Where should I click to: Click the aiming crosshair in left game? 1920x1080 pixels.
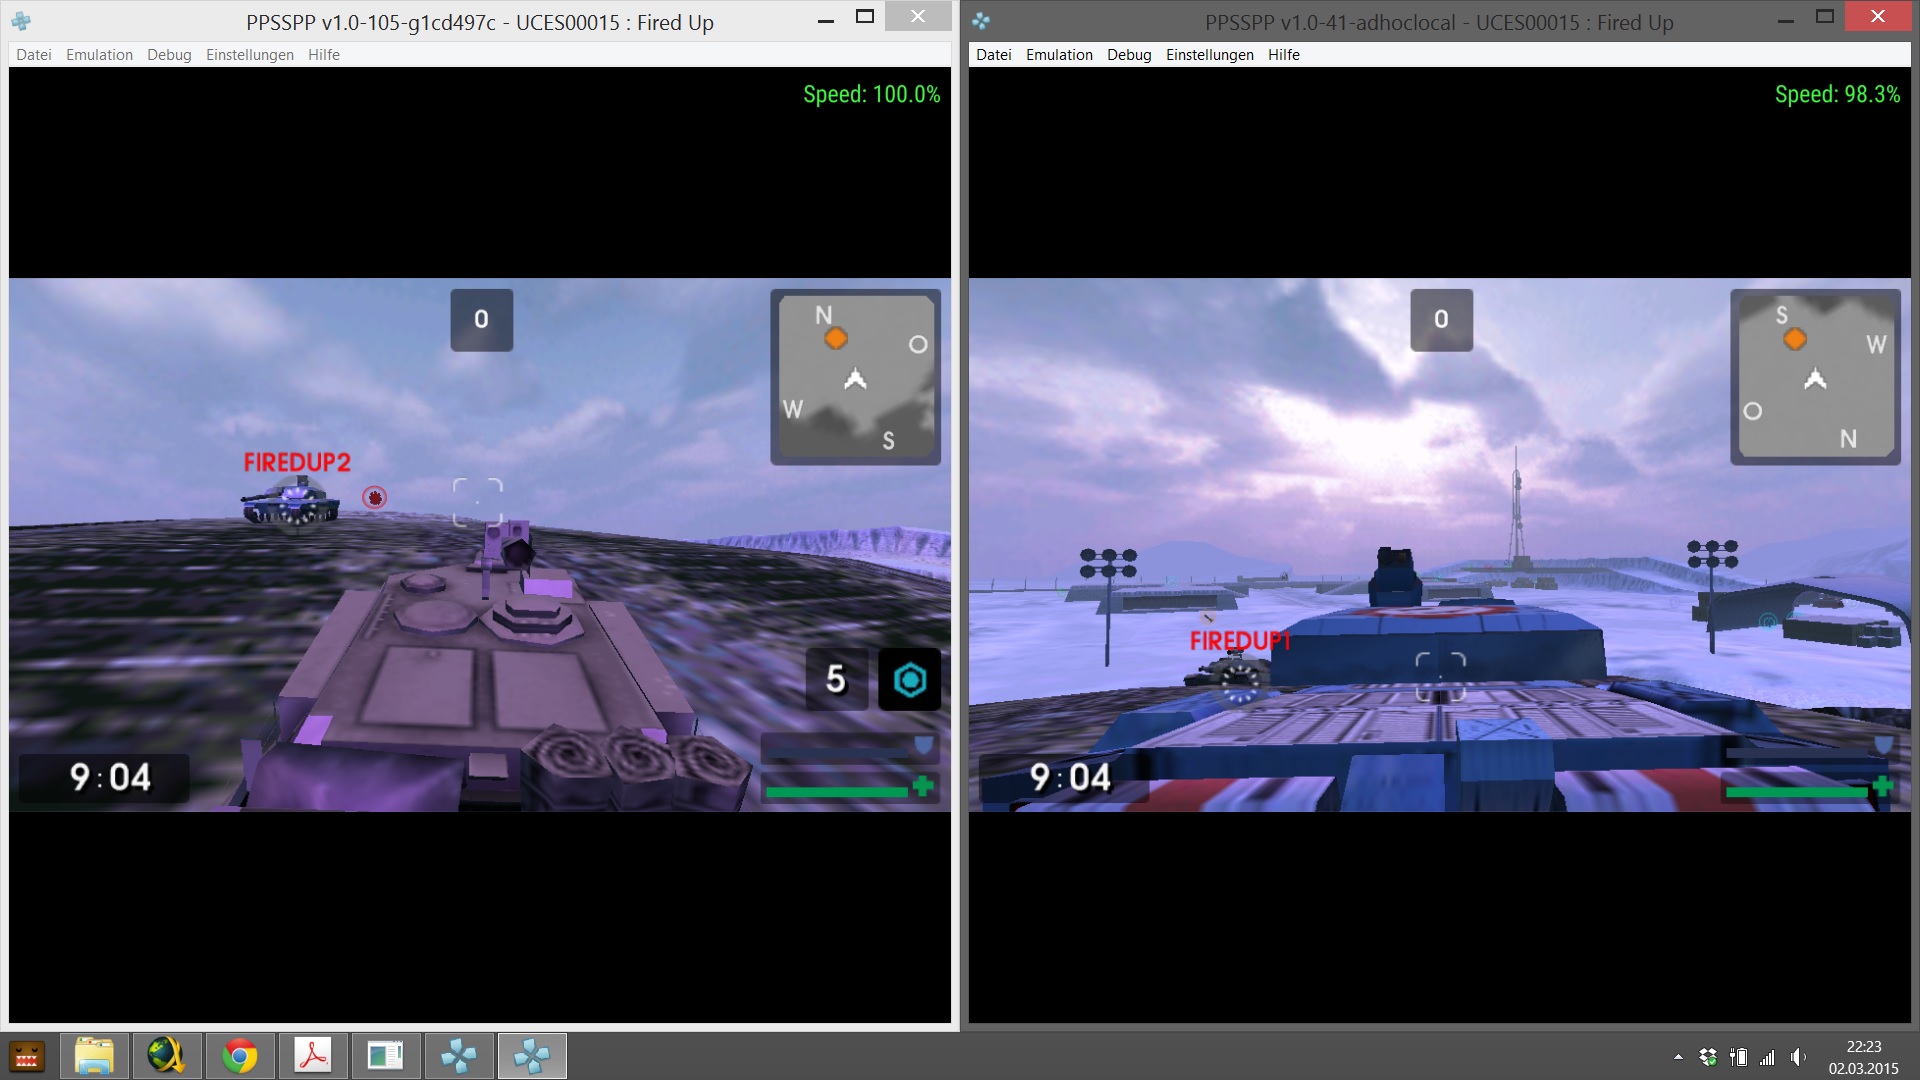pyautogui.click(x=477, y=502)
